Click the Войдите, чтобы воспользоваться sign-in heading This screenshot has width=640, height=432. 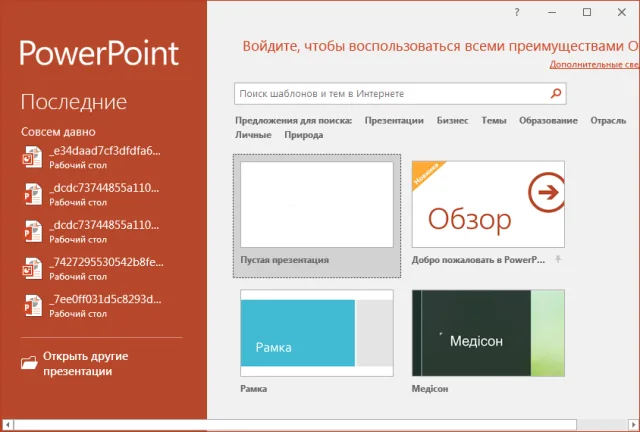[x=441, y=46]
